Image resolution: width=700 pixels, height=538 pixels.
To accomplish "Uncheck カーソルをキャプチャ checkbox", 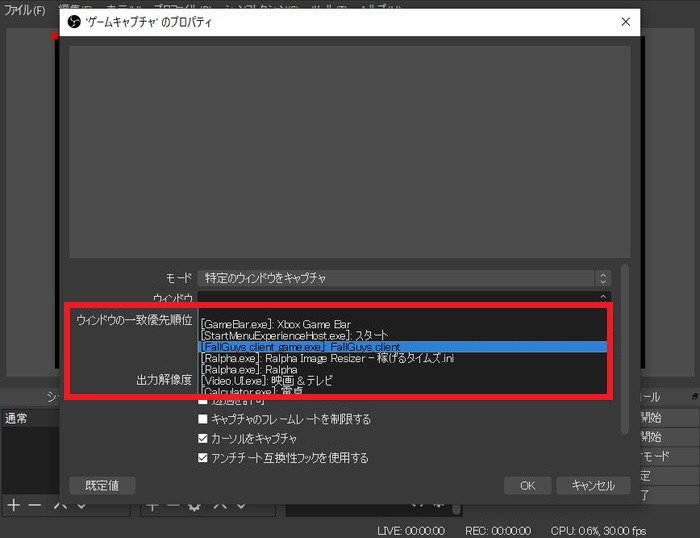I will (x=203, y=438).
